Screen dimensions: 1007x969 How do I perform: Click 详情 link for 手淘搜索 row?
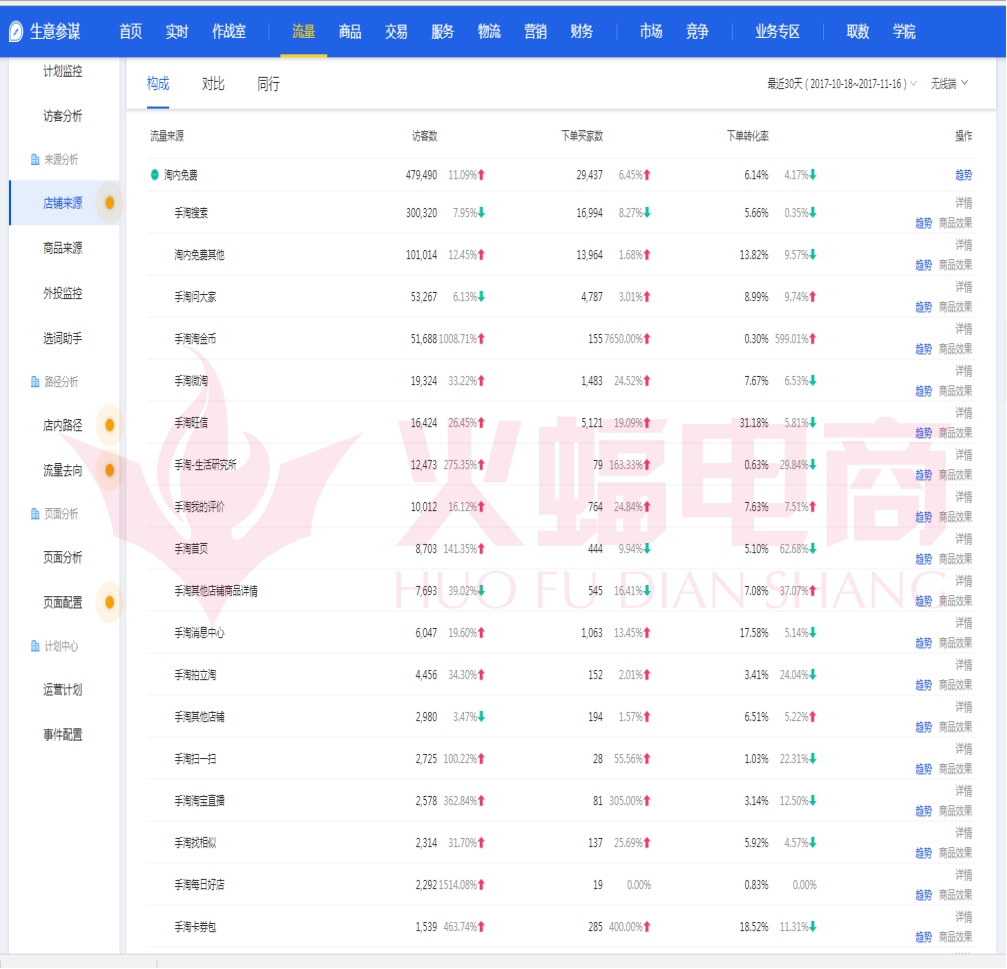click(963, 203)
